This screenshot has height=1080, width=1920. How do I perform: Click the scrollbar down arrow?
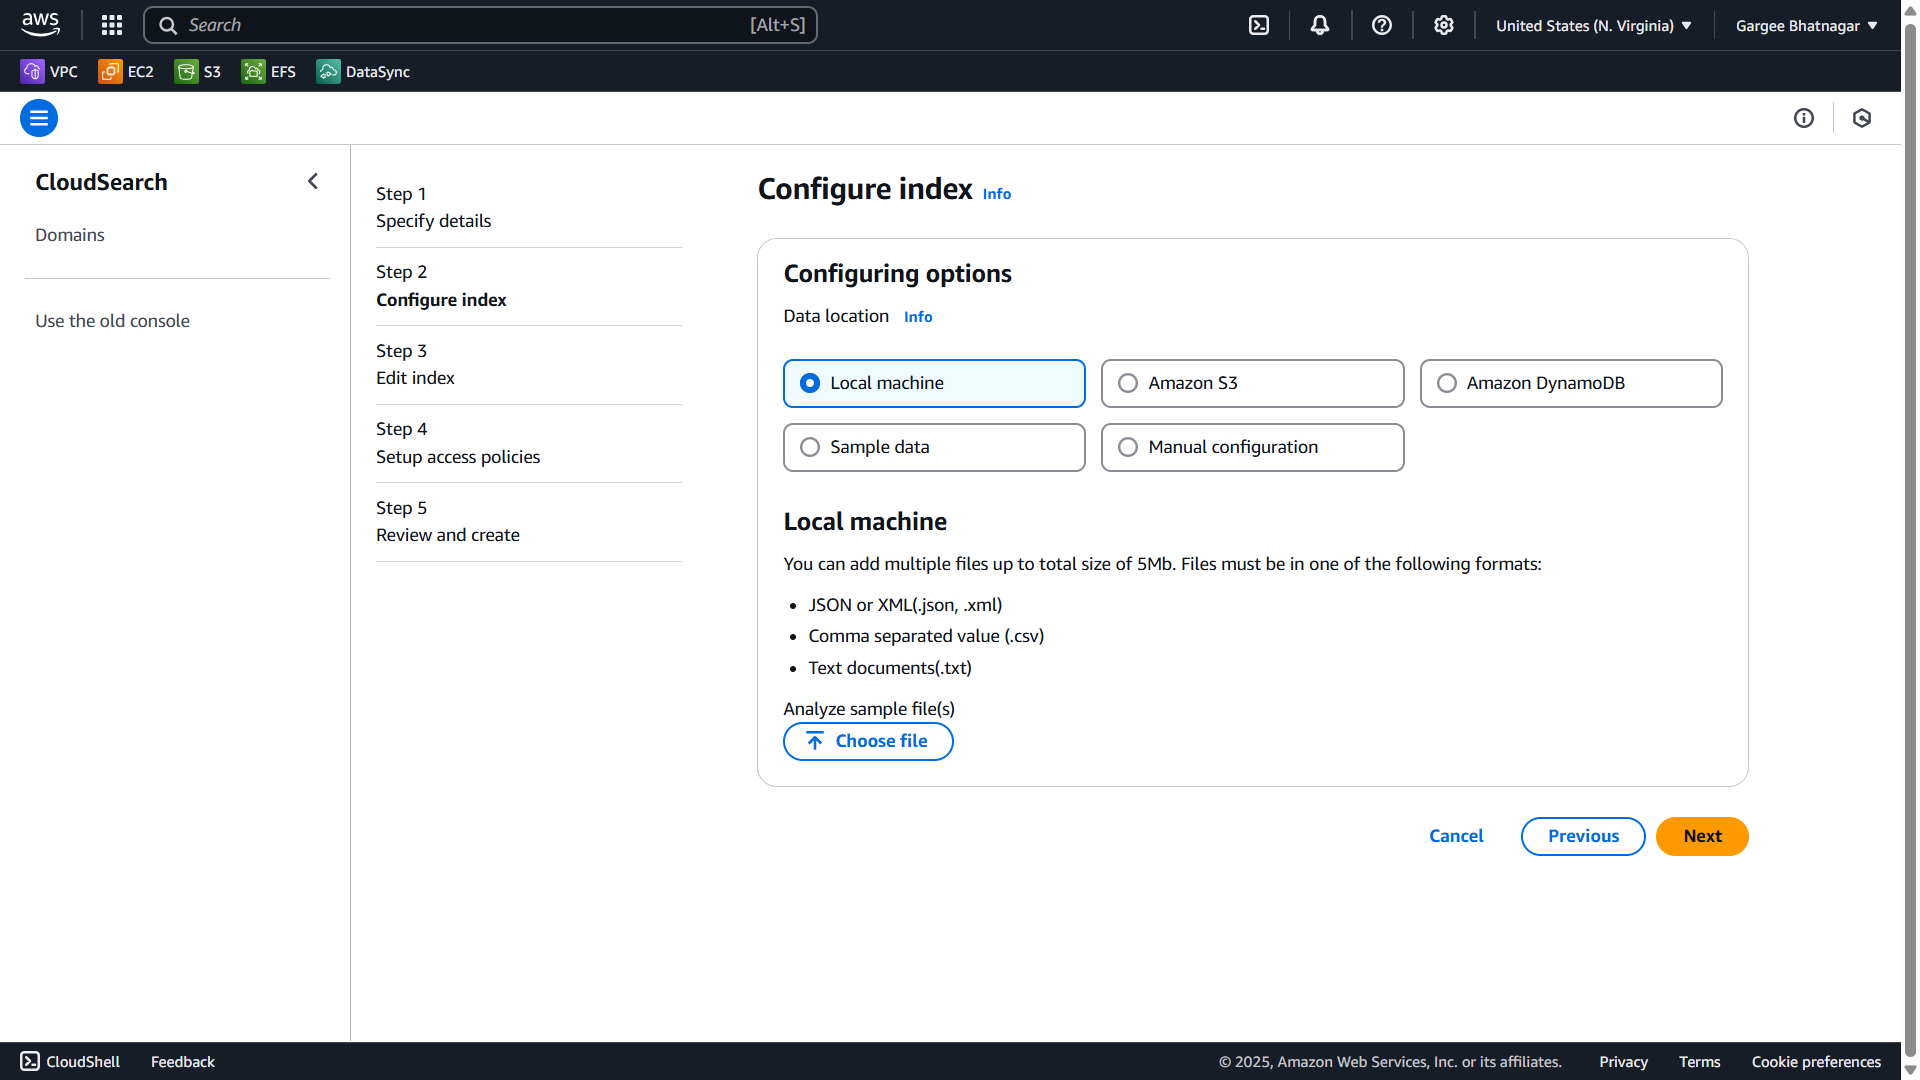coord(1910,1070)
